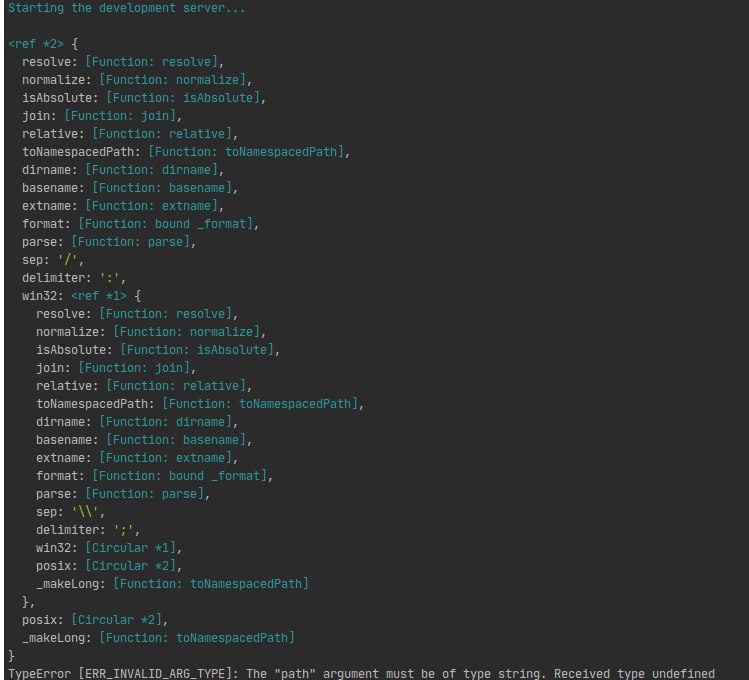
Task: Click the 'Starting the development server...' line
Action: click(127, 8)
